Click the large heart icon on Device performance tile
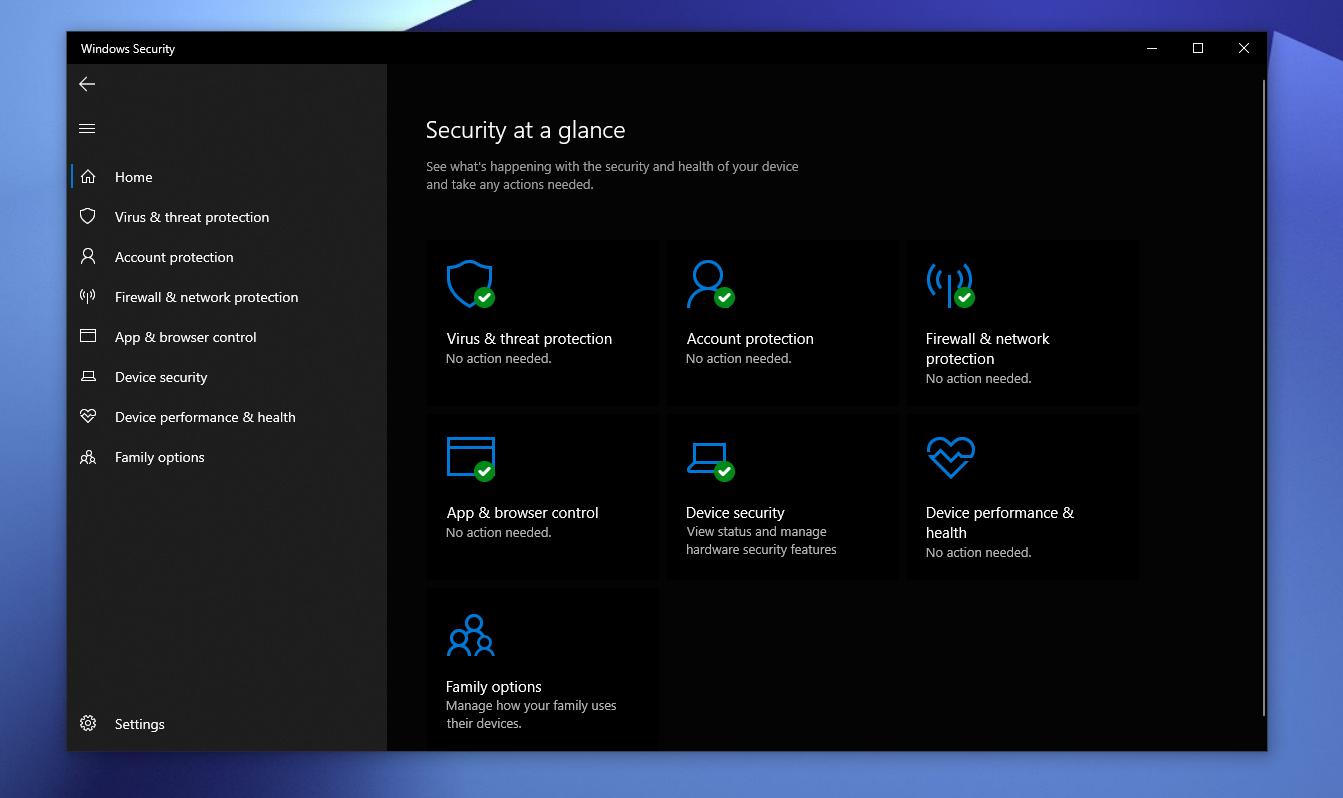The height and width of the screenshot is (798, 1343). tap(950, 458)
